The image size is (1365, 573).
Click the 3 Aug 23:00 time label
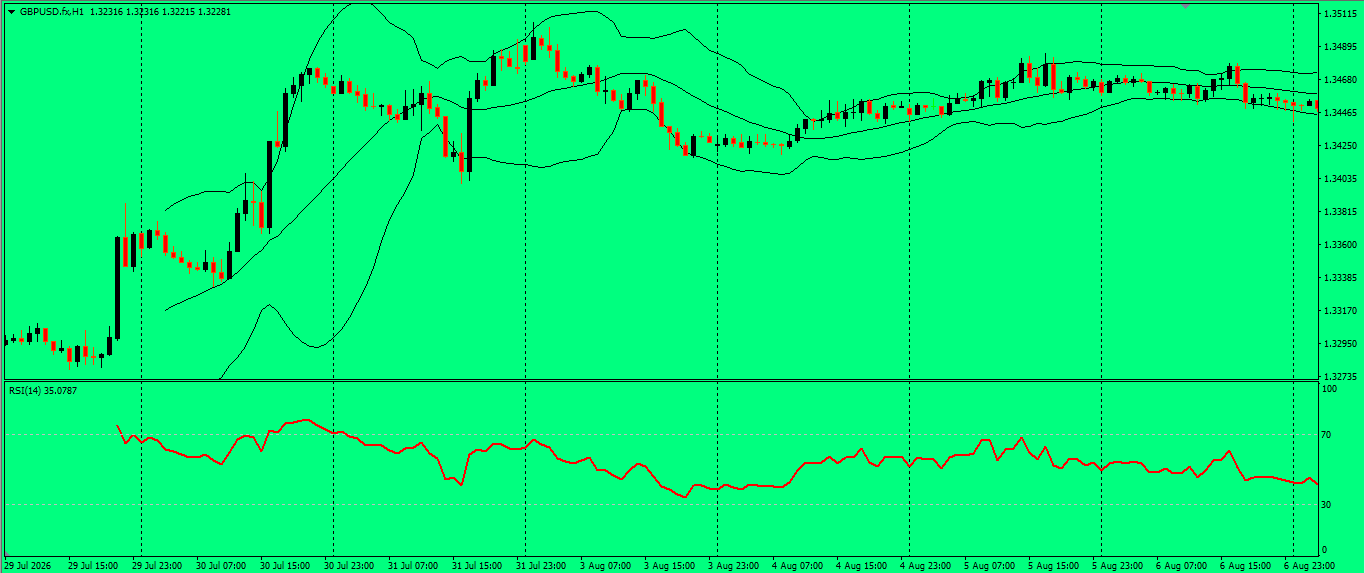click(x=733, y=566)
